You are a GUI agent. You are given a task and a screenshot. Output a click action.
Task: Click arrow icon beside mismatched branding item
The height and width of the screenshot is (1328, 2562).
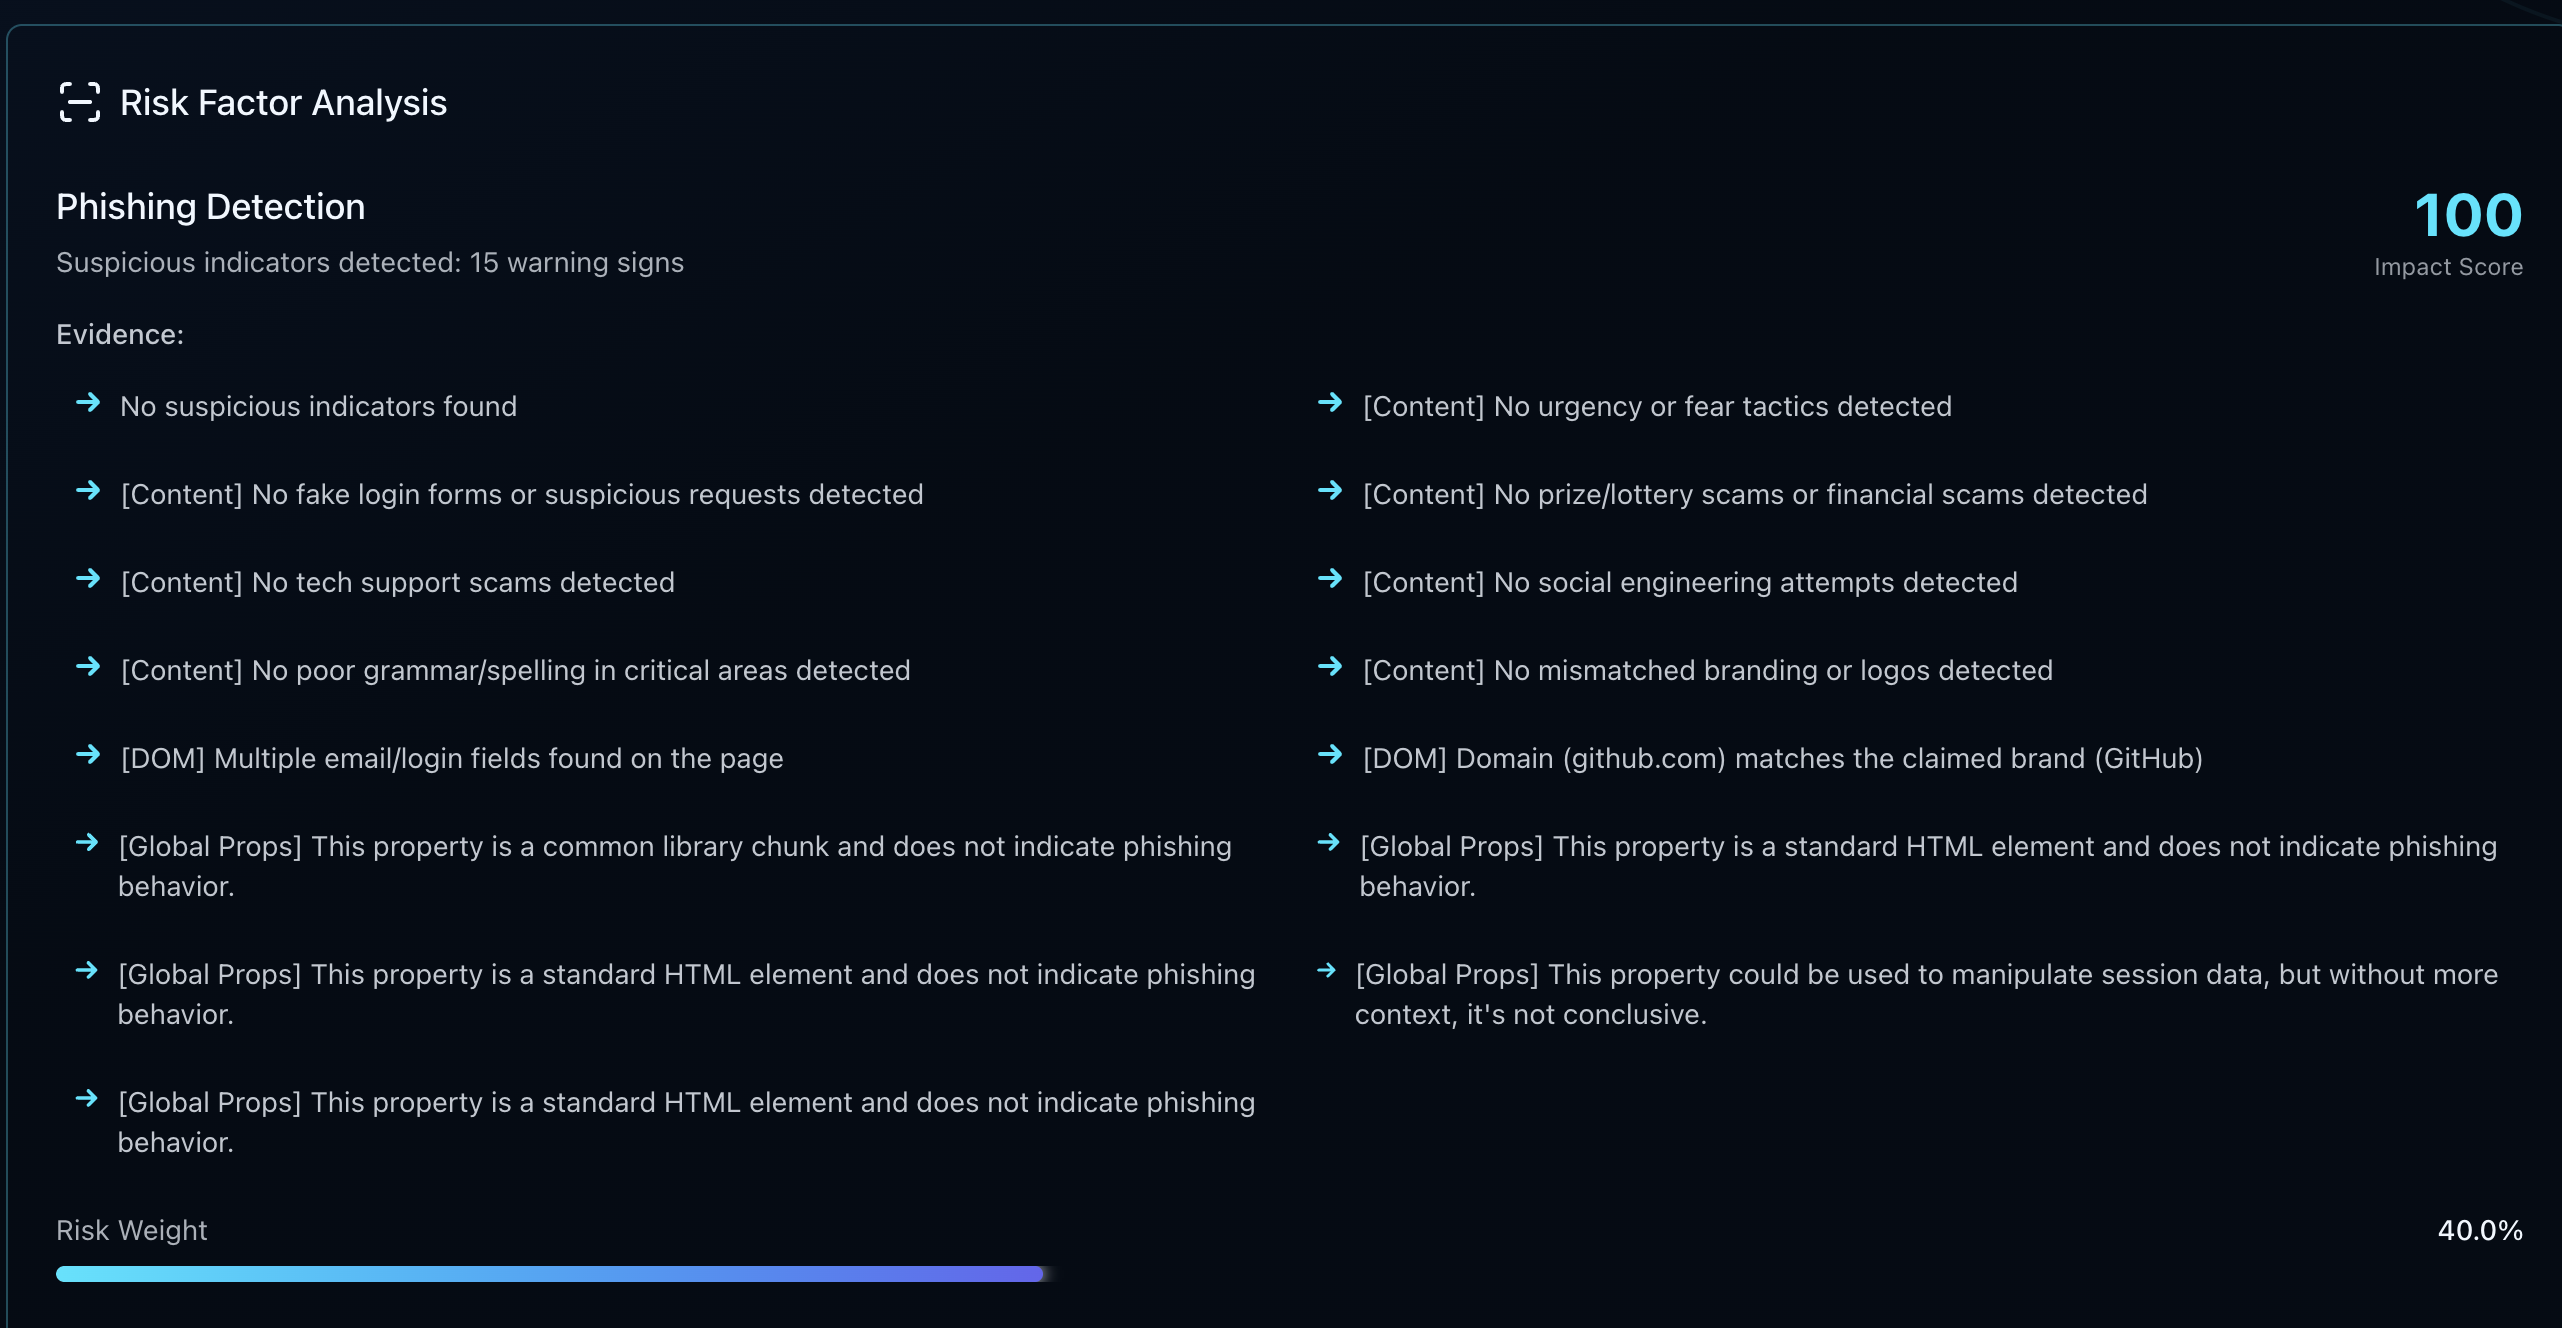coord(1330,667)
